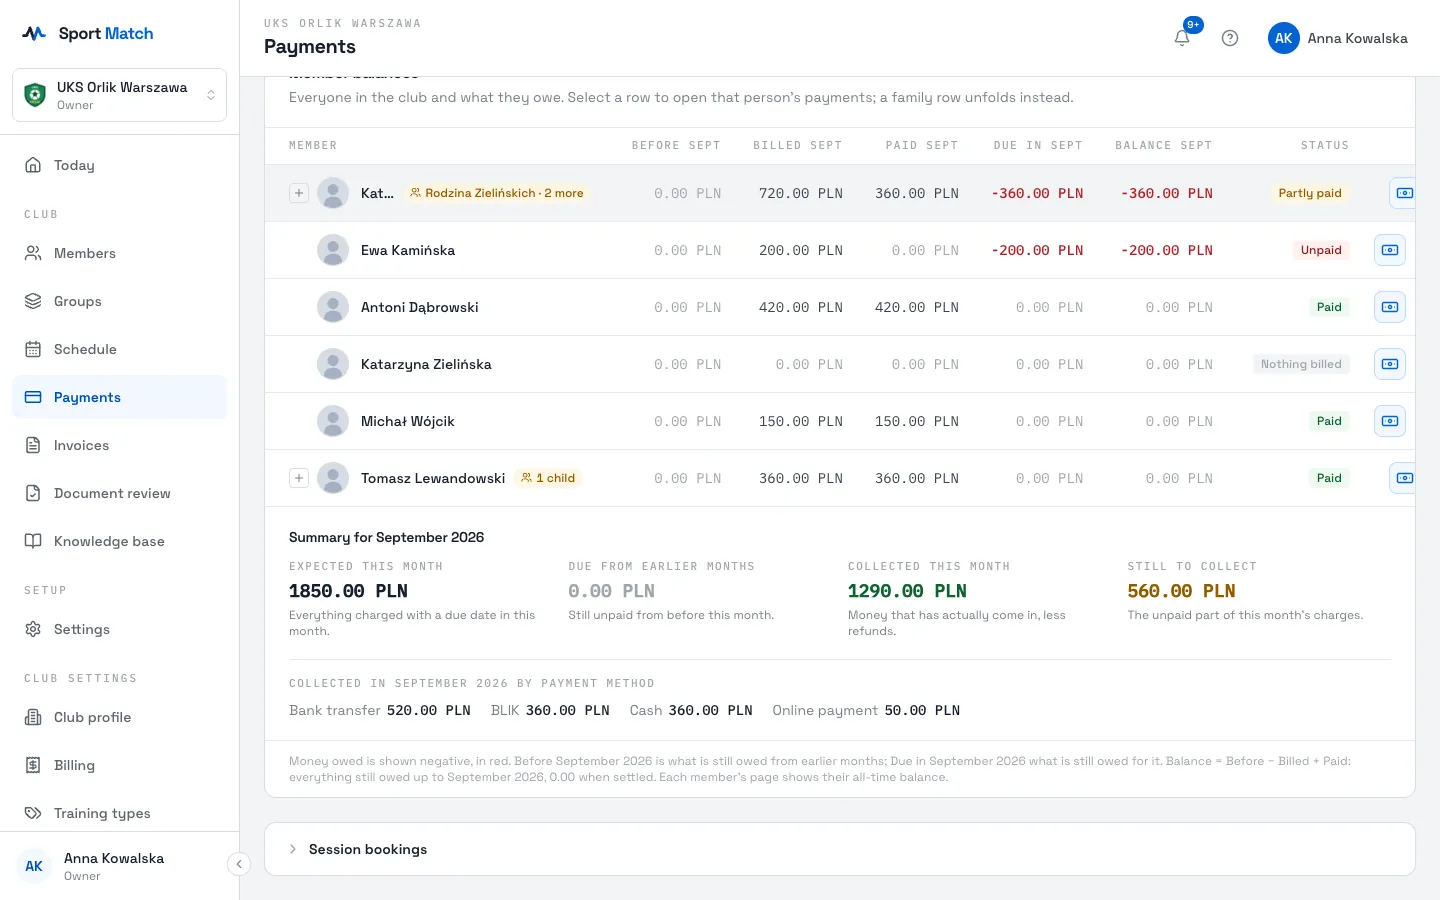
Task: Click the 'Rodzina Zielińskich · 2 more' badge
Action: pos(497,193)
